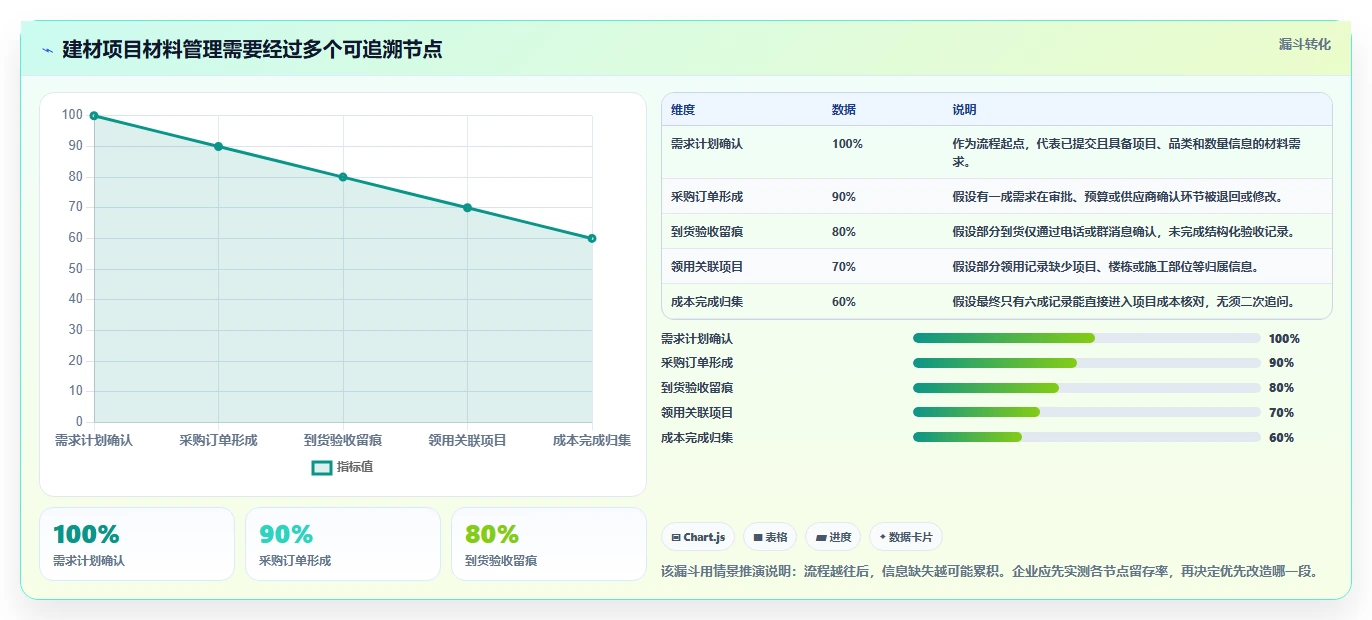The image size is (1372, 620).
Task: Click the 100% value in the table
Action: (x=847, y=144)
